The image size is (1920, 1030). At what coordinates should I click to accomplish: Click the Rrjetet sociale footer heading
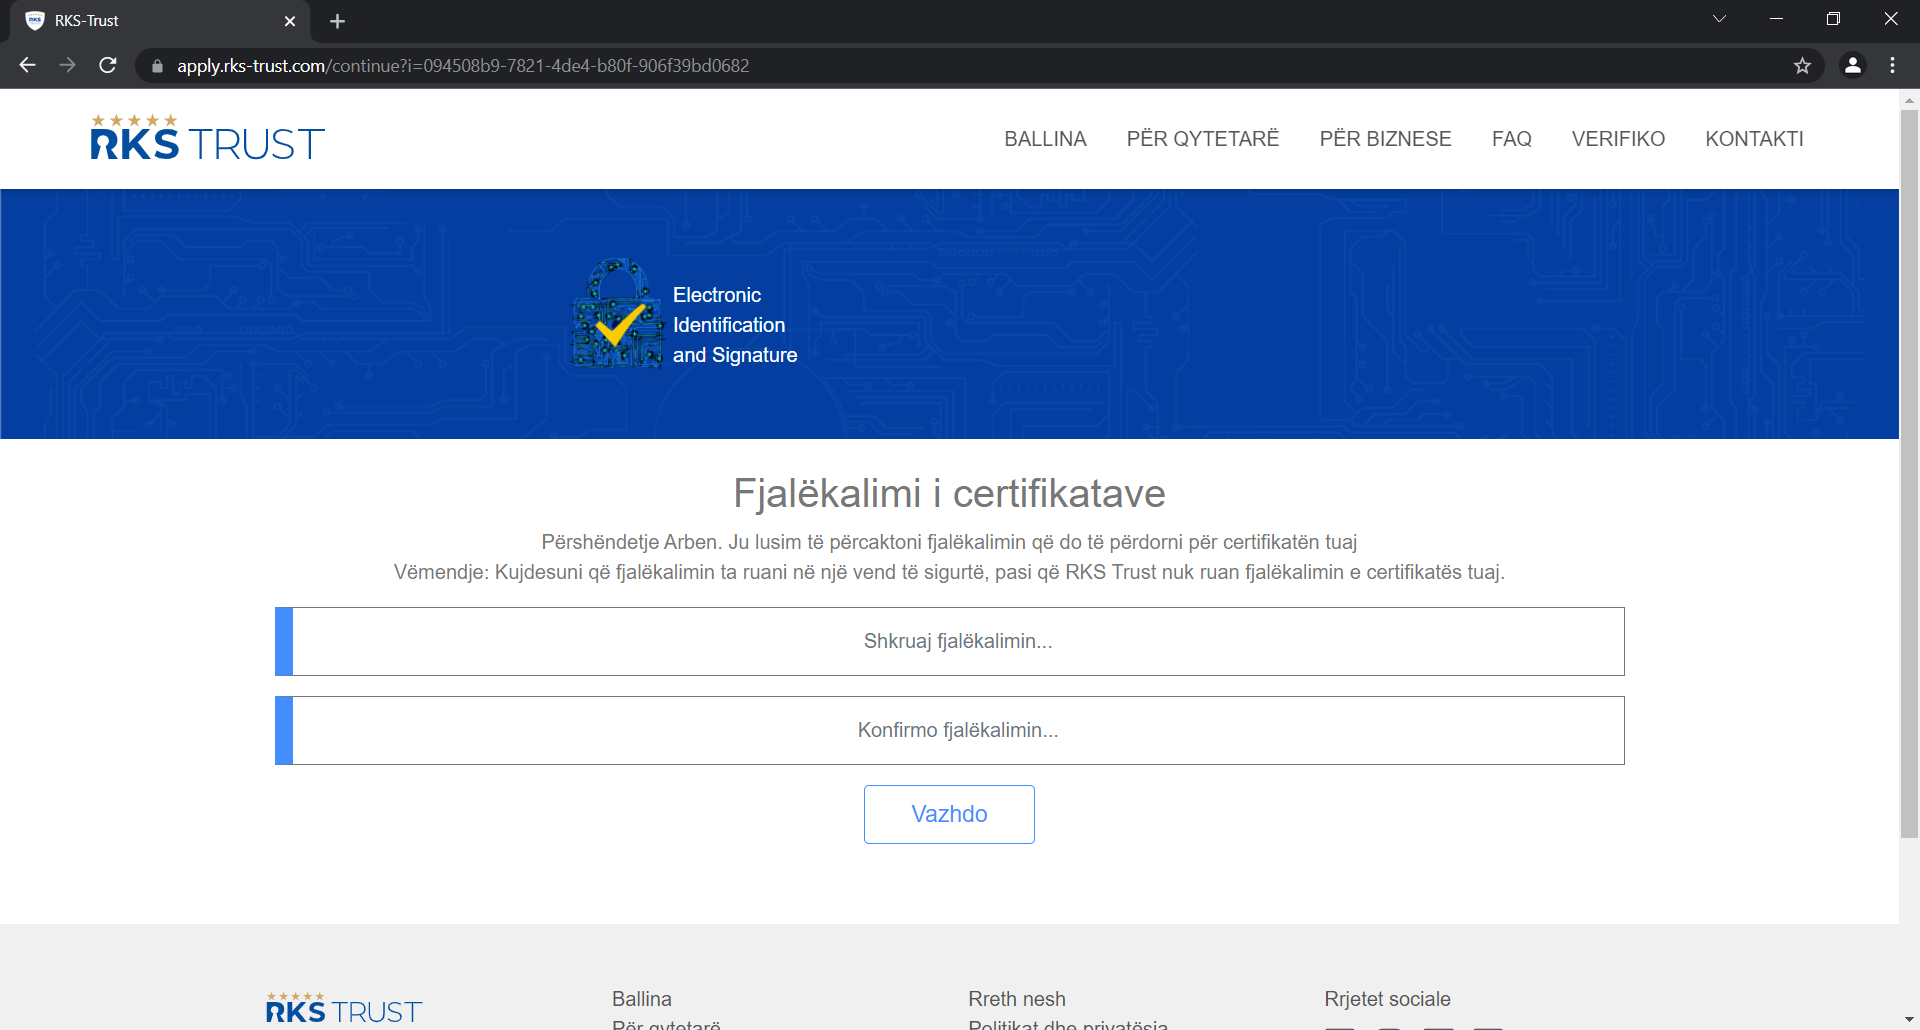pos(1387,999)
